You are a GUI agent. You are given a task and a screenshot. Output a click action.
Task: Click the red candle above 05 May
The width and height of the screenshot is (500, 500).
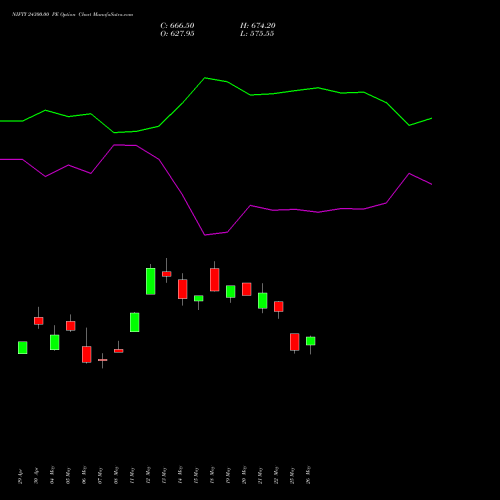[x=71, y=326]
